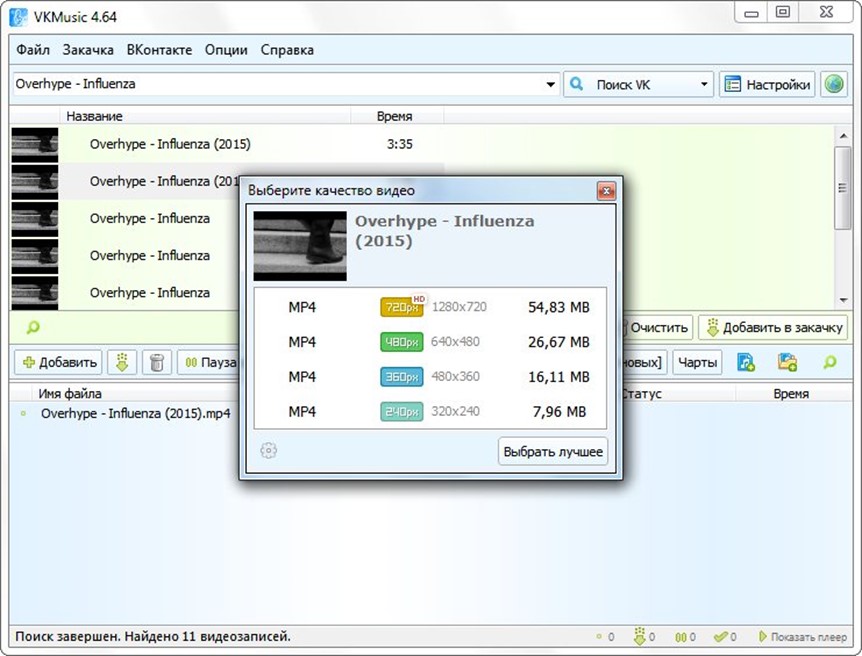
Task: Click the VKMusic app icon in title bar
Action: click(x=18, y=16)
